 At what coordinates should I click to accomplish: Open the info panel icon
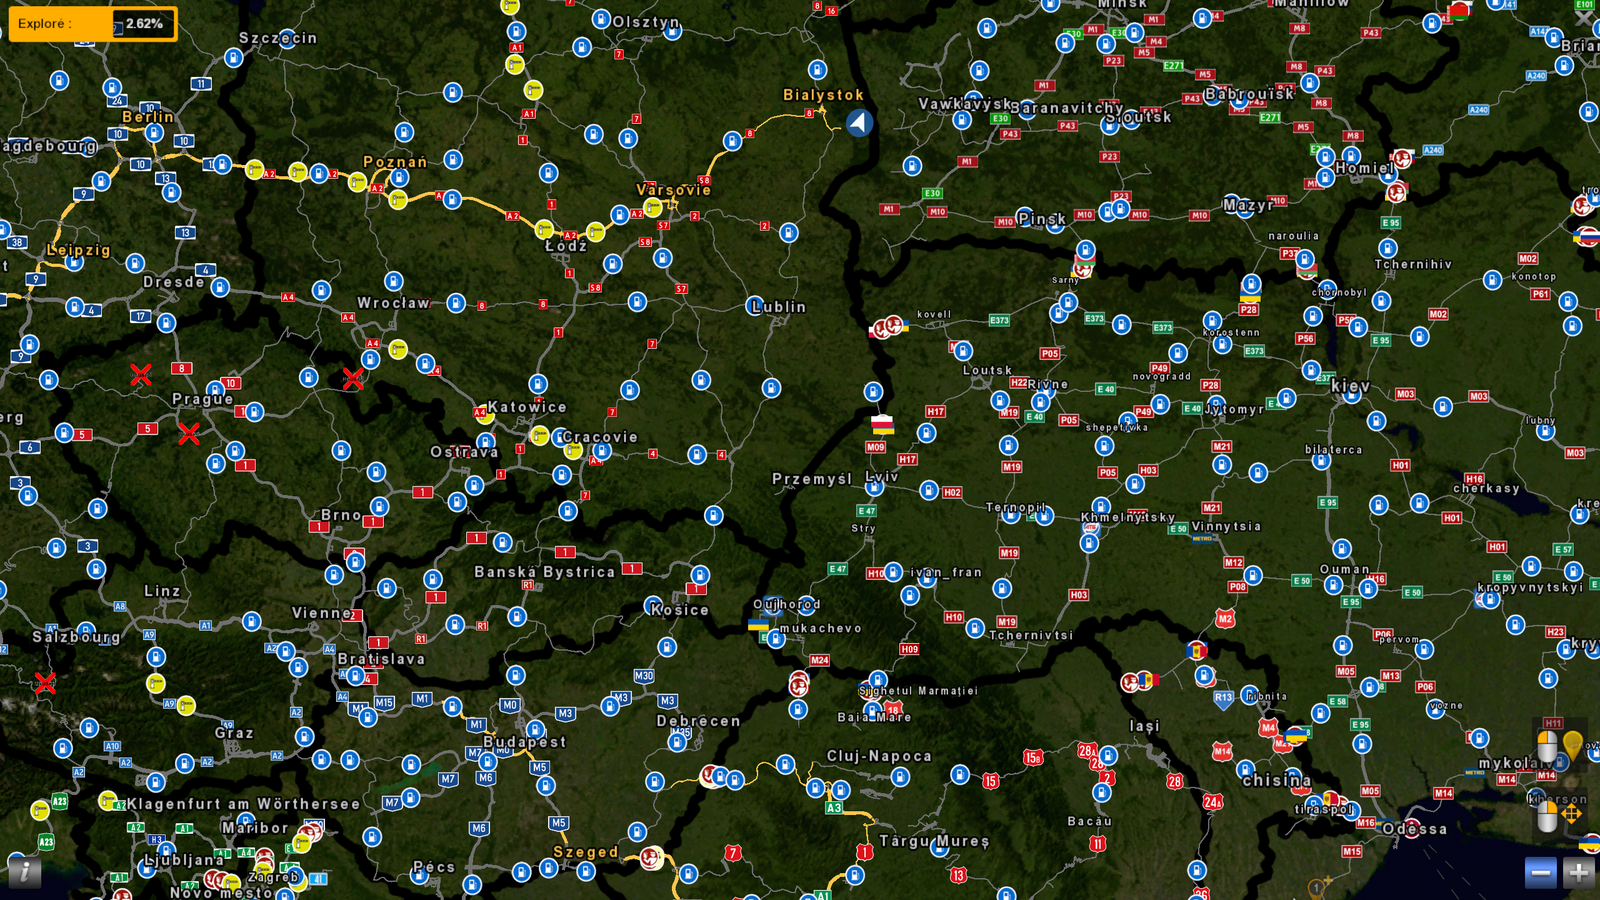(23, 872)
